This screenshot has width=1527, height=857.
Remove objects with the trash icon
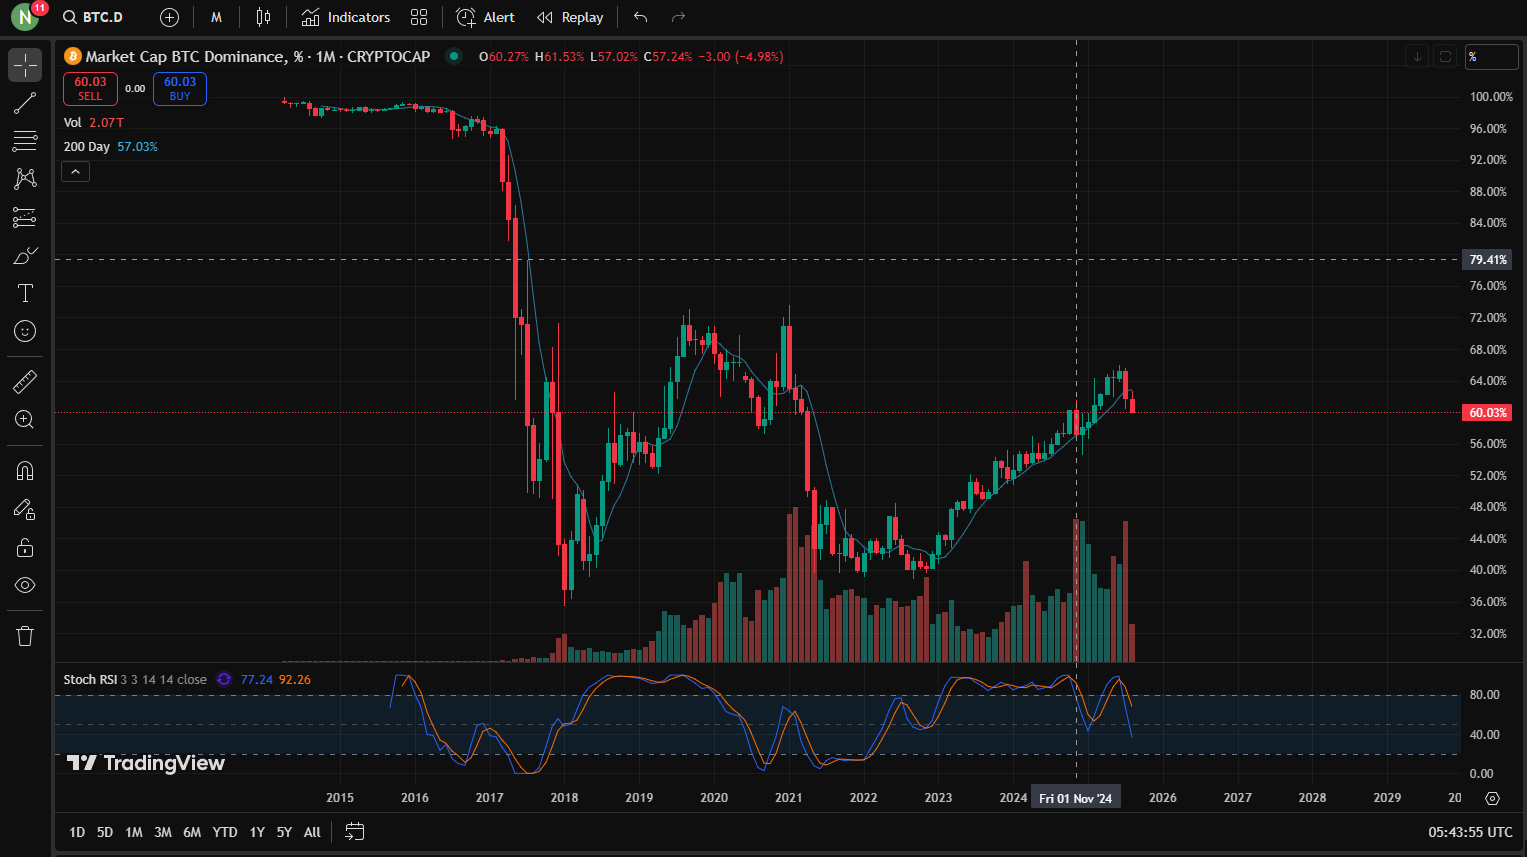tap(25, 636)
